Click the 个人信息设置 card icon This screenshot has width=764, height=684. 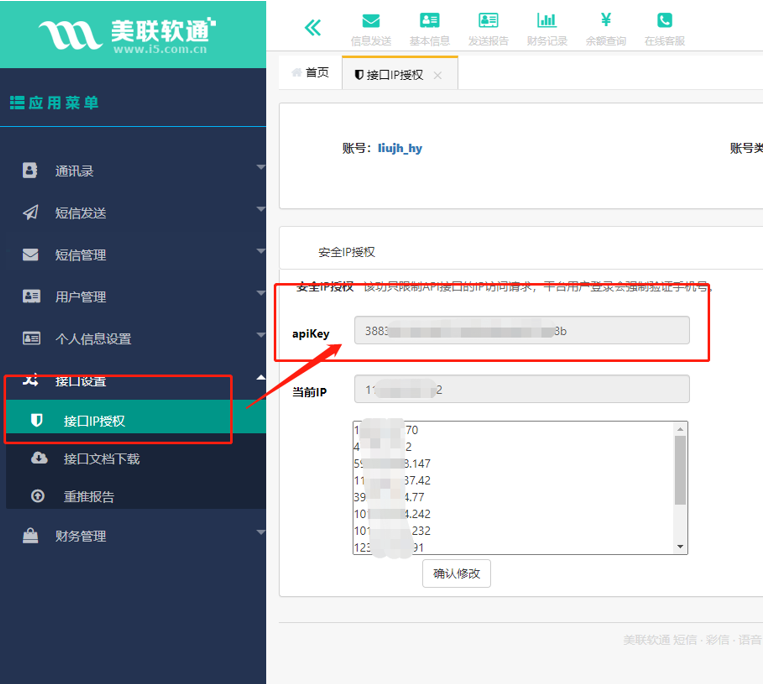tap(31, 338)
